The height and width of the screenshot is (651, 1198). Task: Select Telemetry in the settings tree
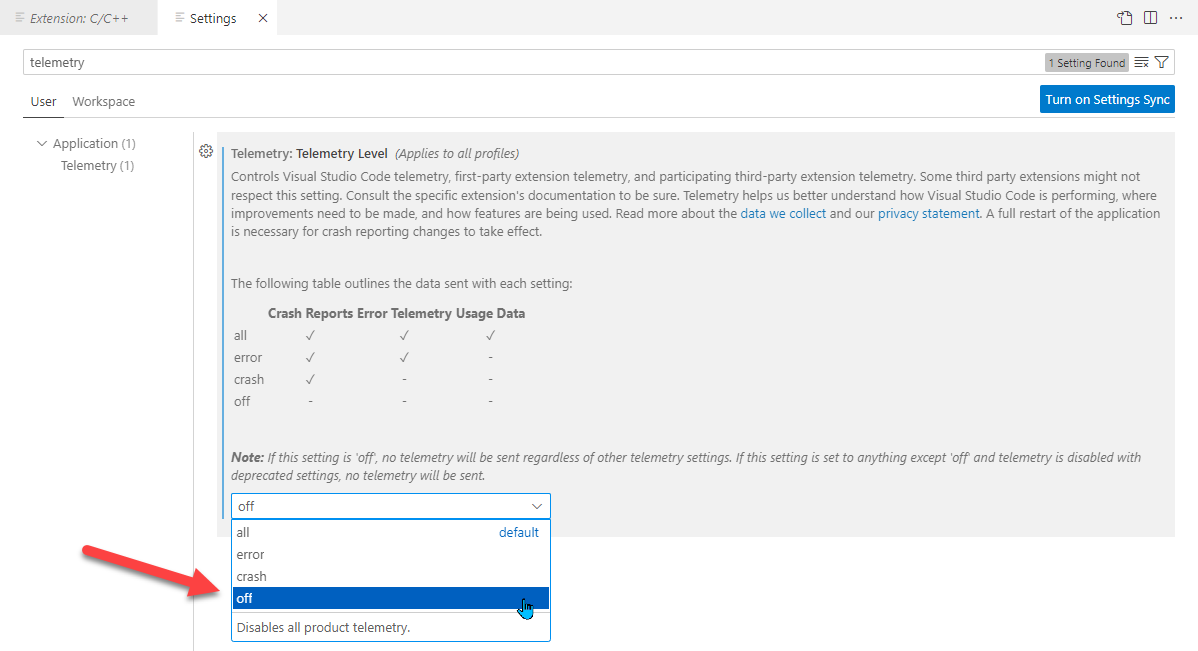97,166
